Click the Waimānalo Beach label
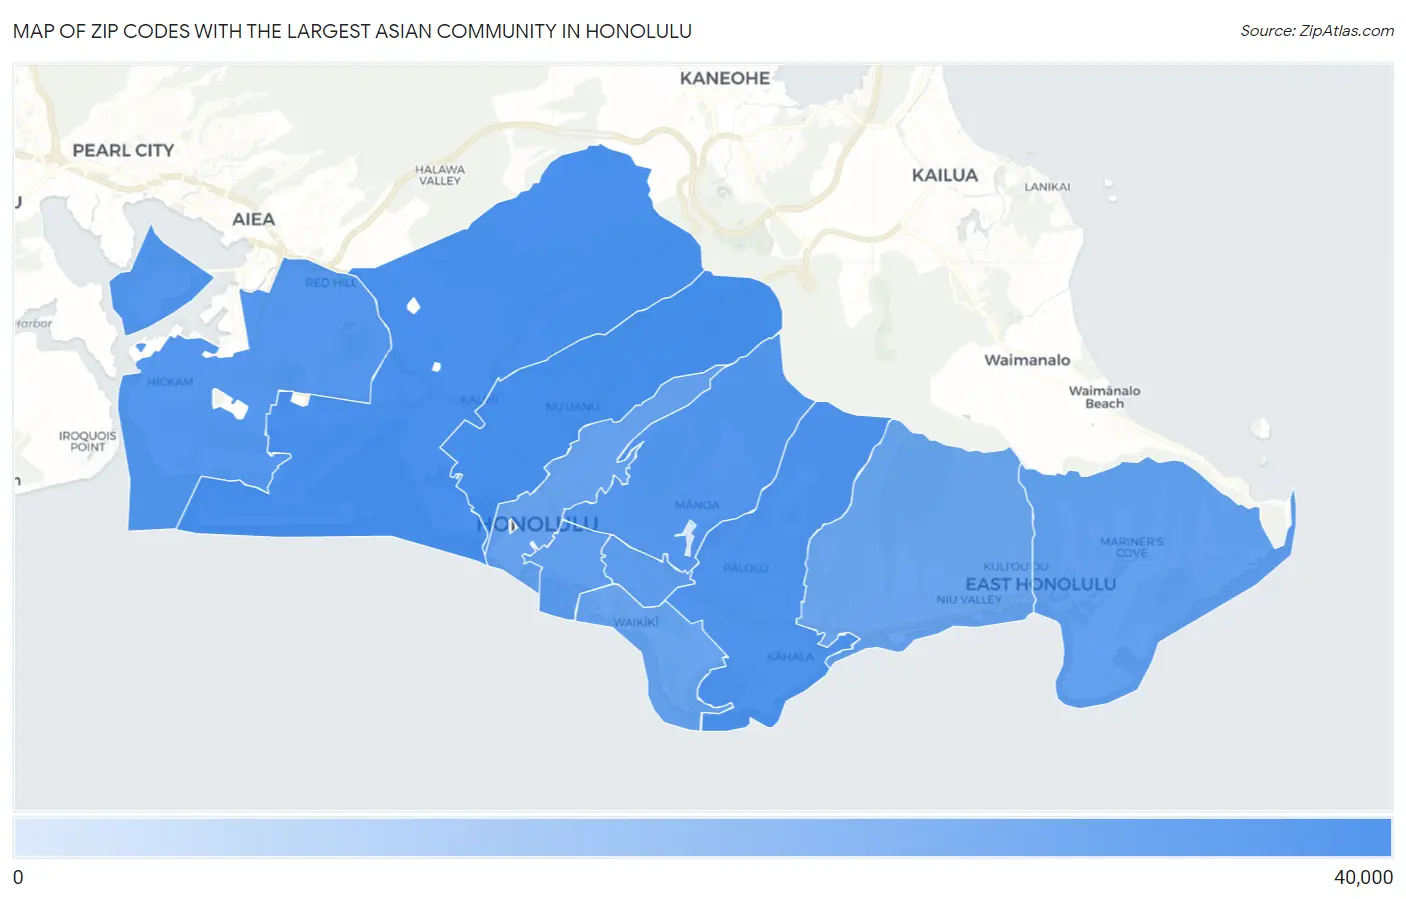This screenshot has height=899, width=1406. coord(1104,397)
